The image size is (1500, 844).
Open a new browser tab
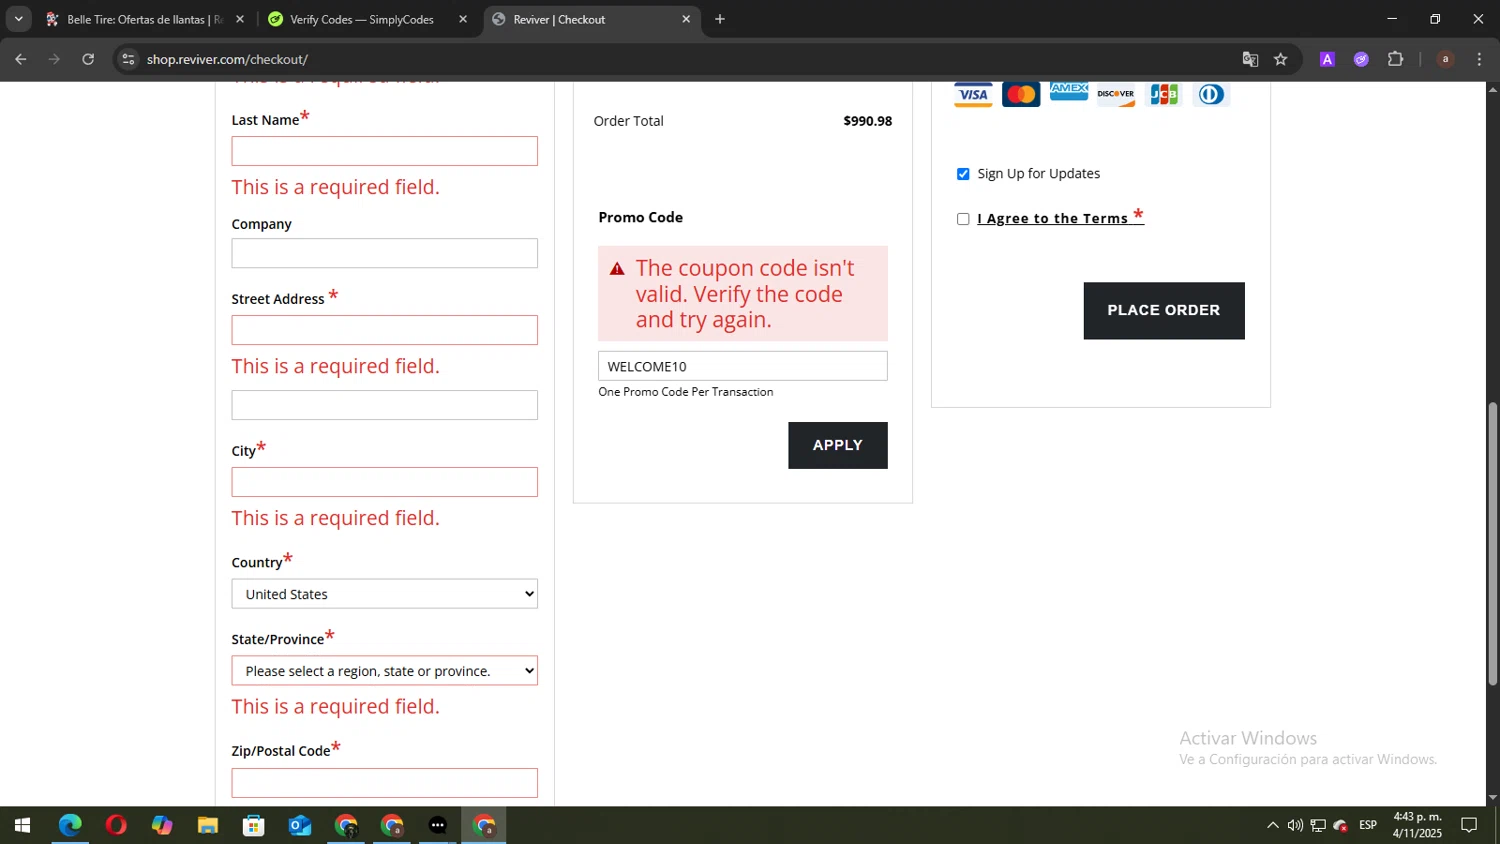click(720, 19)
